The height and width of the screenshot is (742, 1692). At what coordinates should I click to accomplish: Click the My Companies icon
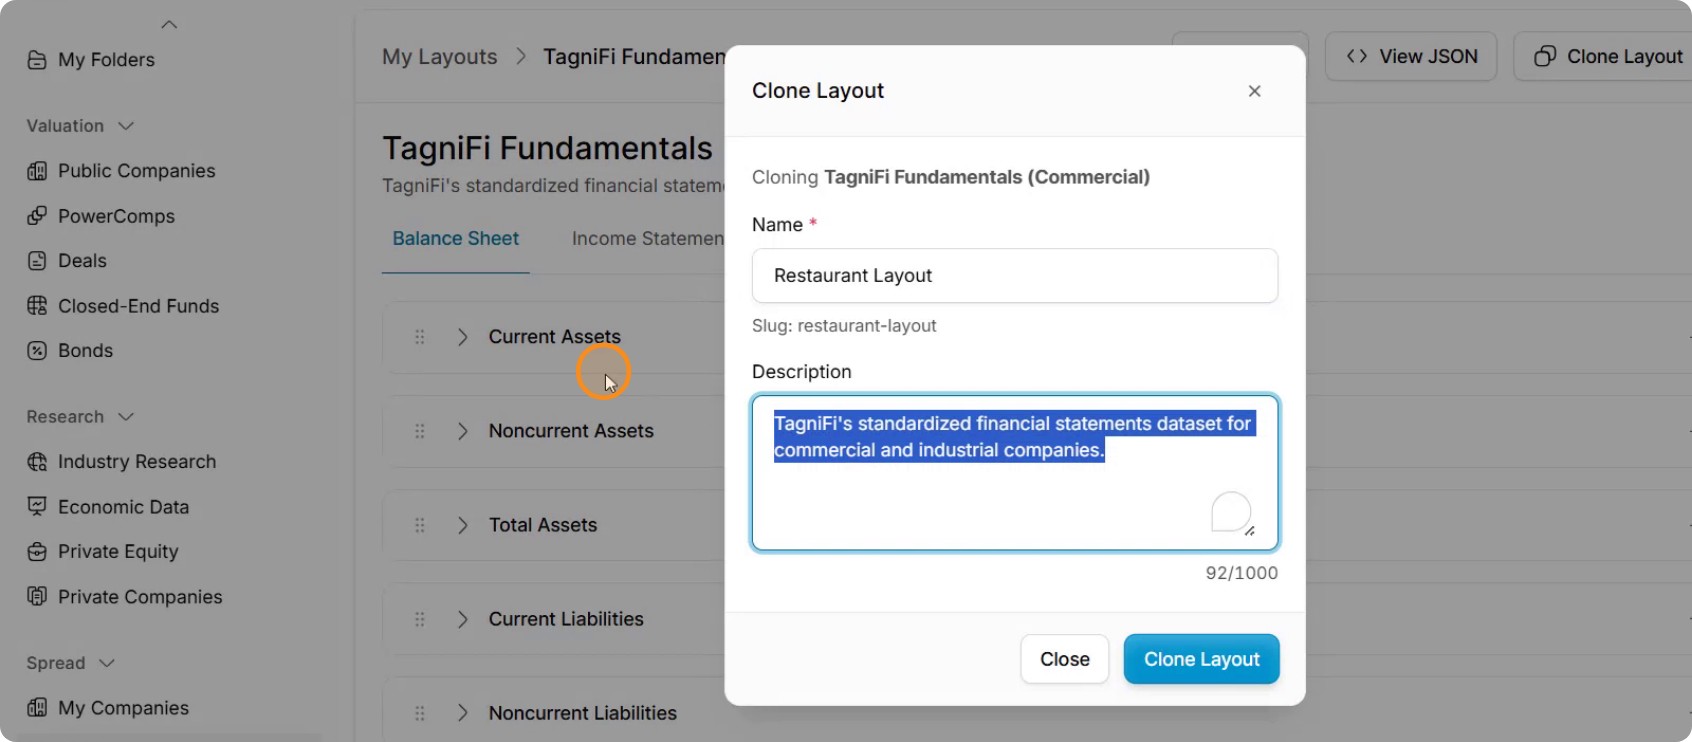37,708
